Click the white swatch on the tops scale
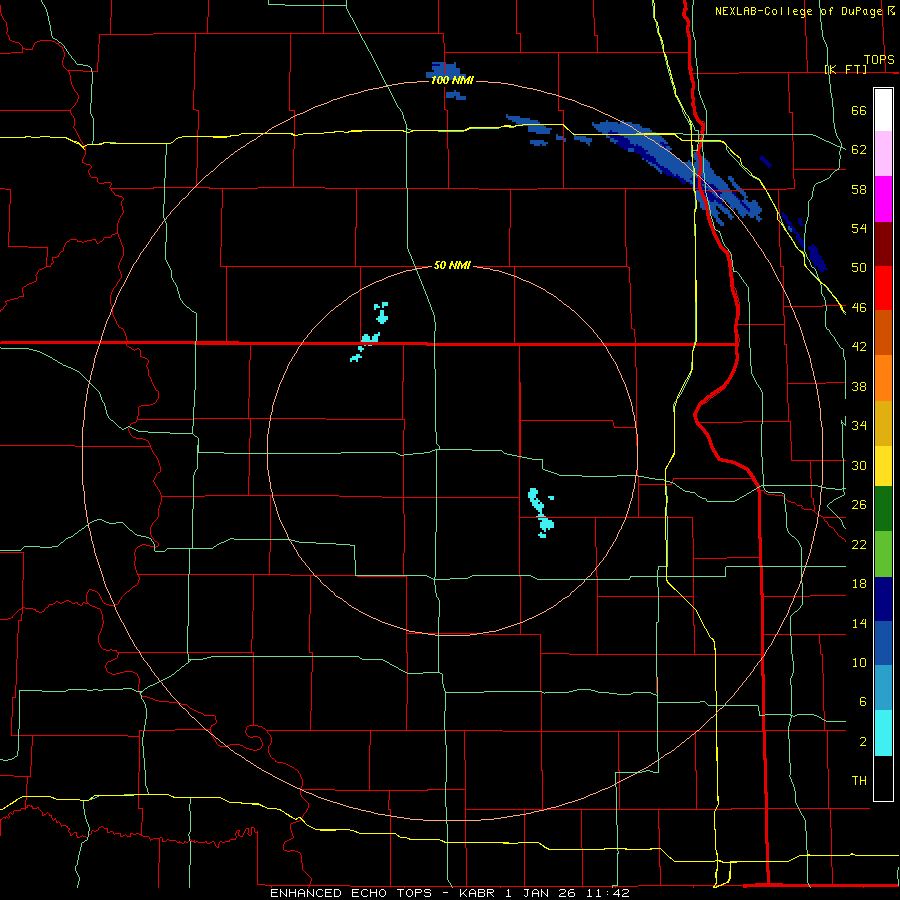Viewport: 900px width, 900px height. pos(883,110)
